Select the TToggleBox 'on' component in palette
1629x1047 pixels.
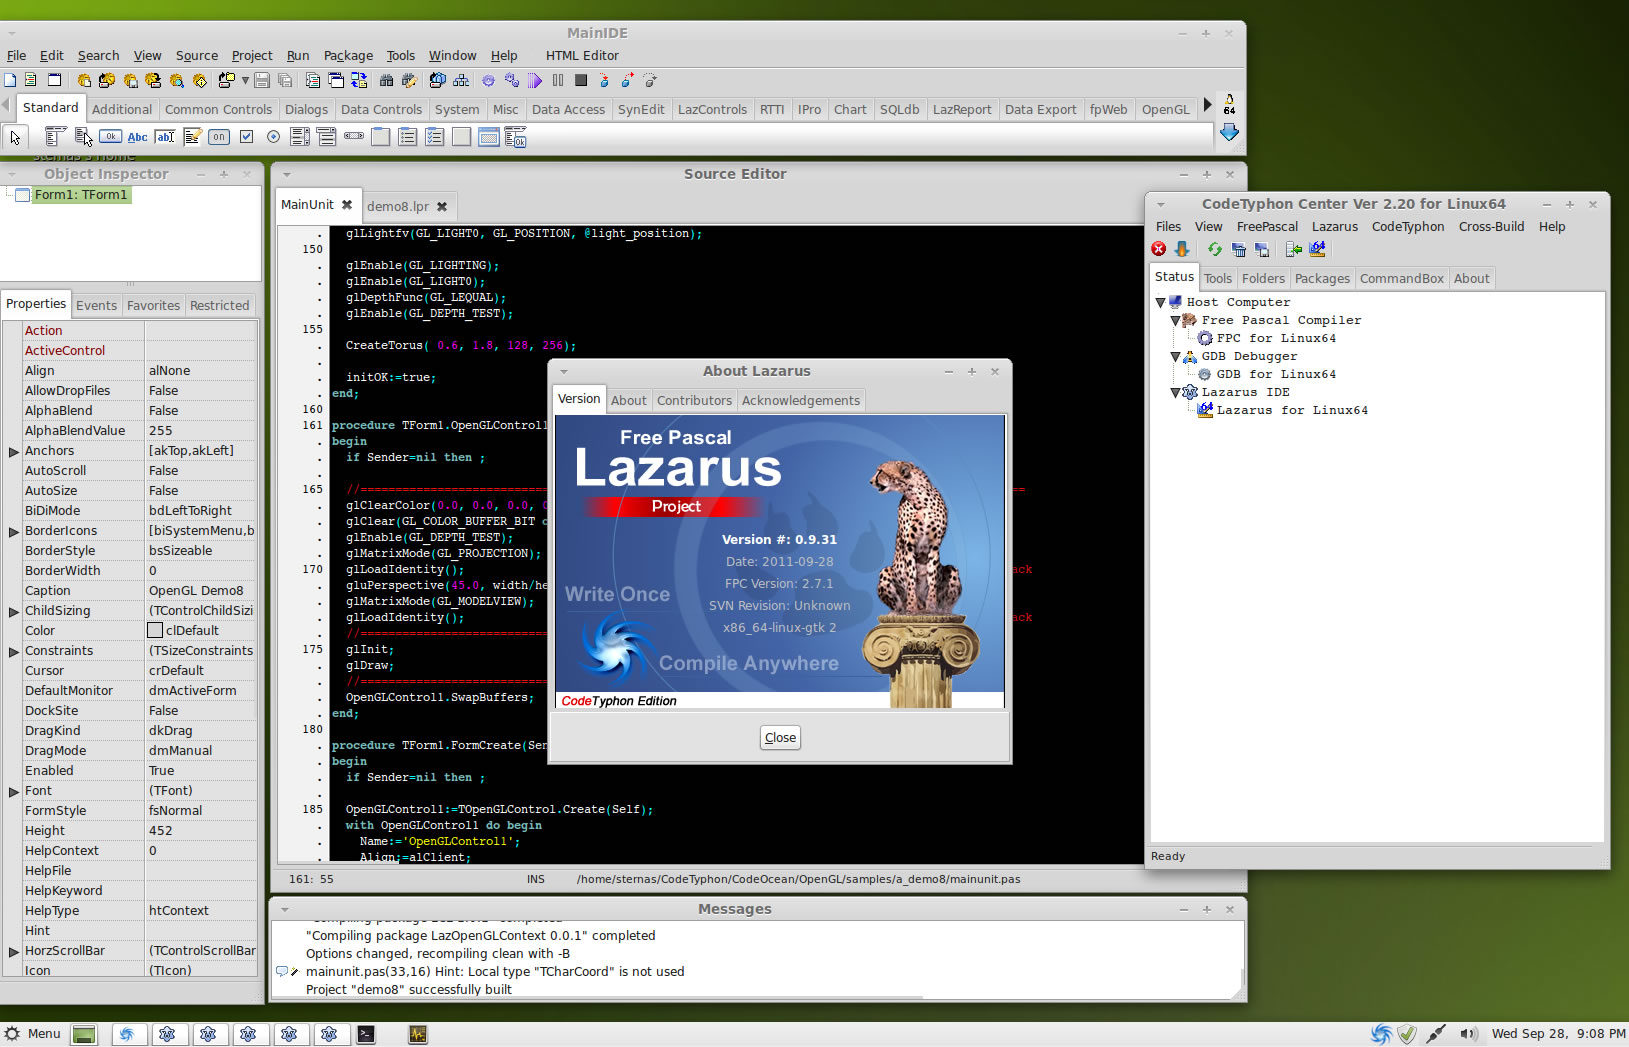coord(218,137)
